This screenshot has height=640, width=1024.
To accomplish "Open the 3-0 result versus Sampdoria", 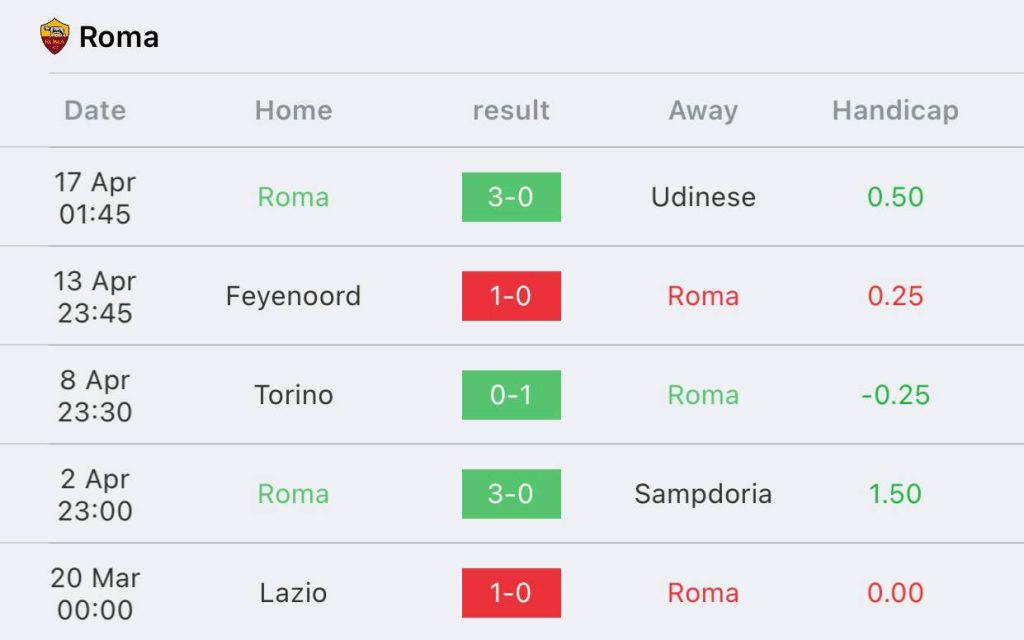I will pos(511,494).
